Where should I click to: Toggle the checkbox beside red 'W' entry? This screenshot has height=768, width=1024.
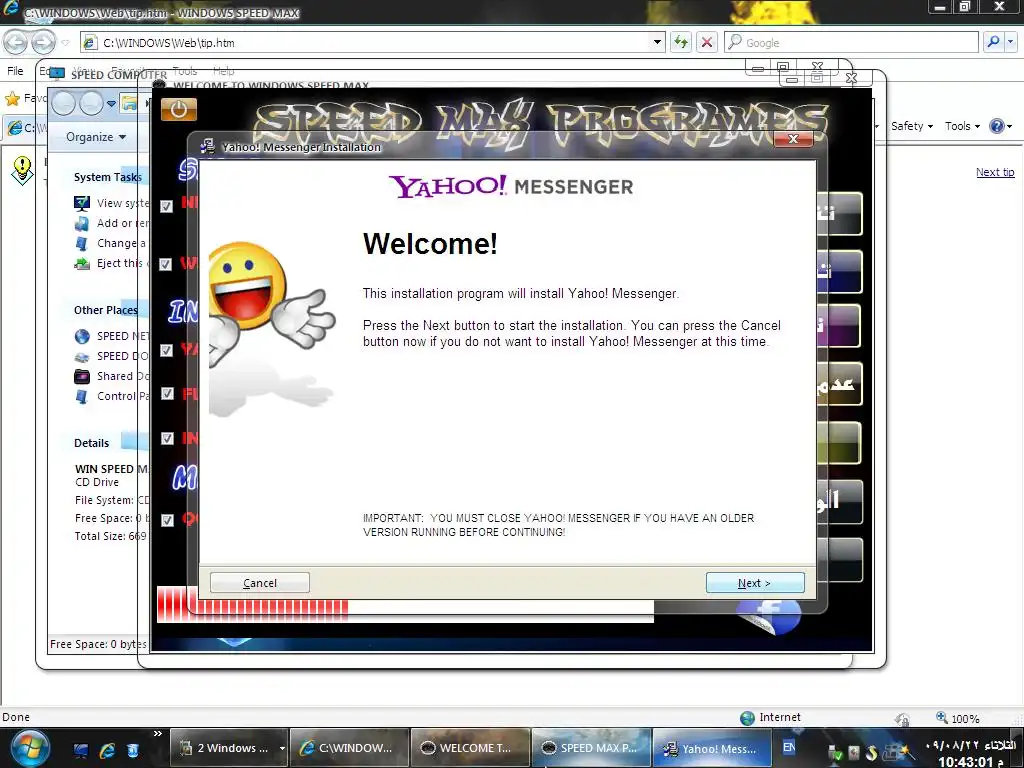(166, 264)
